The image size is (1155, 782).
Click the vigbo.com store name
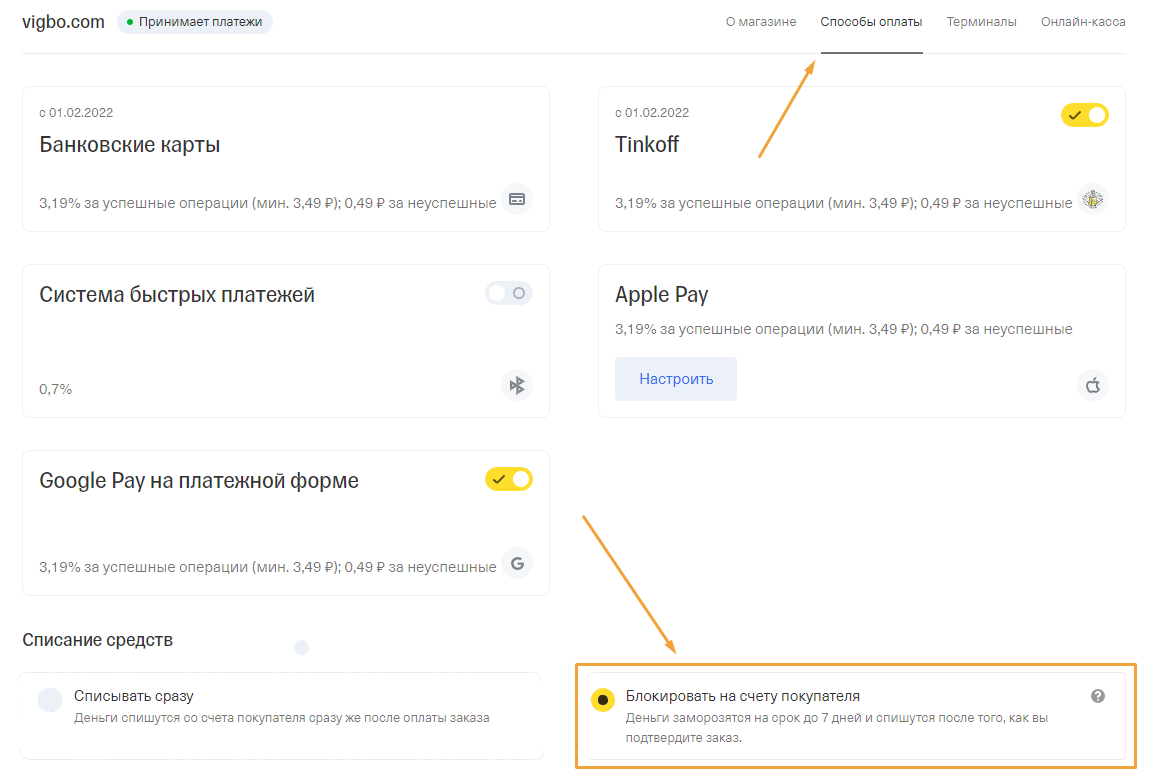click(x=63, y=22)
